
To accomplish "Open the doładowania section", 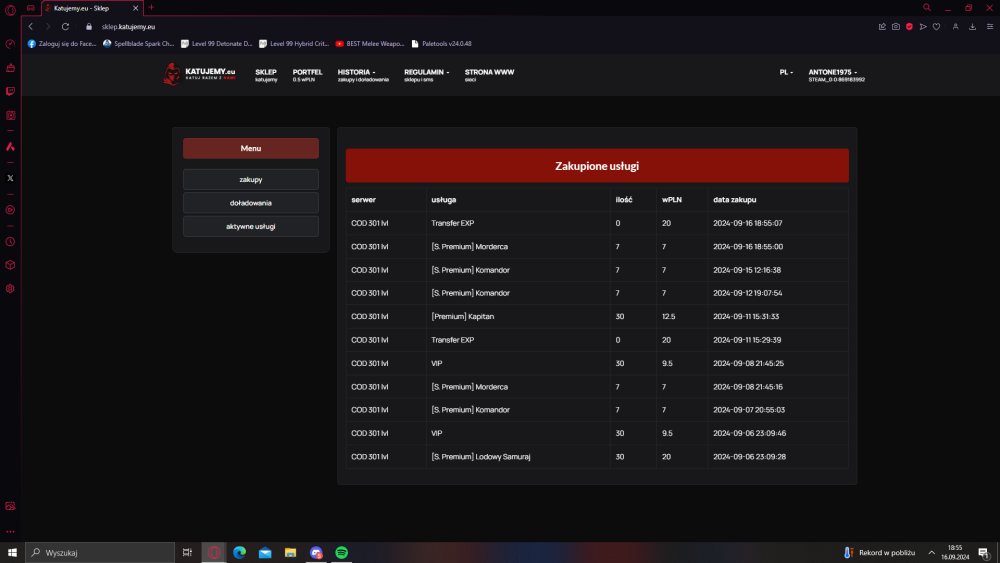I will [251, 203].
